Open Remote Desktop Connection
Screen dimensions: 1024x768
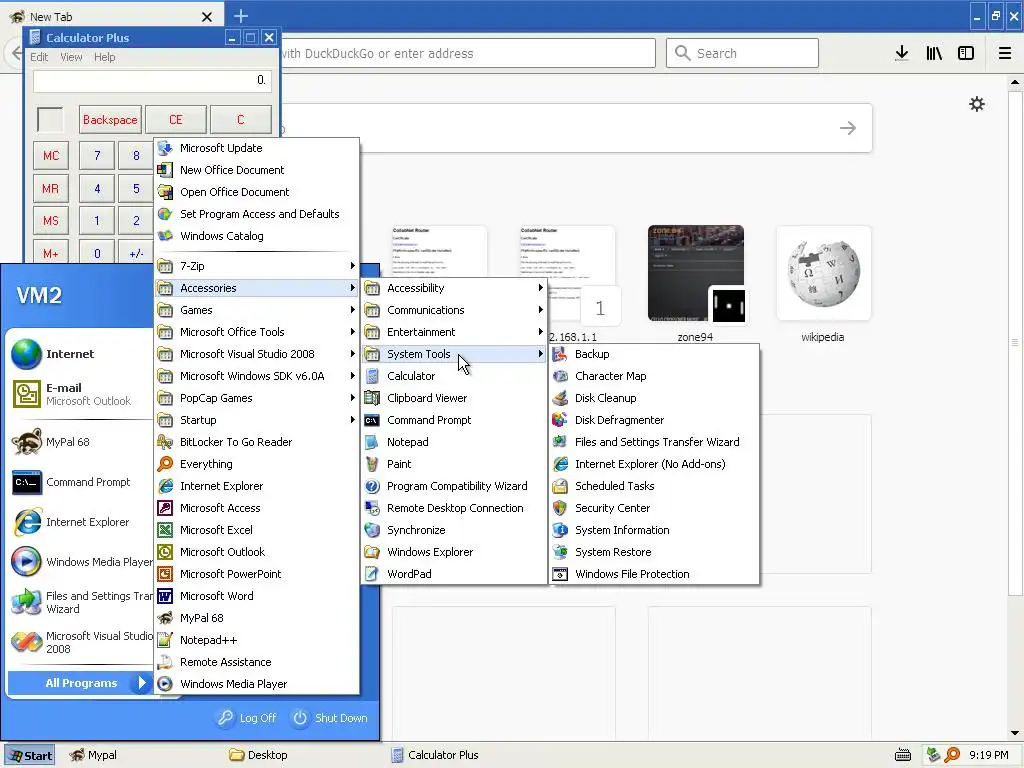(x=455, y=508)
